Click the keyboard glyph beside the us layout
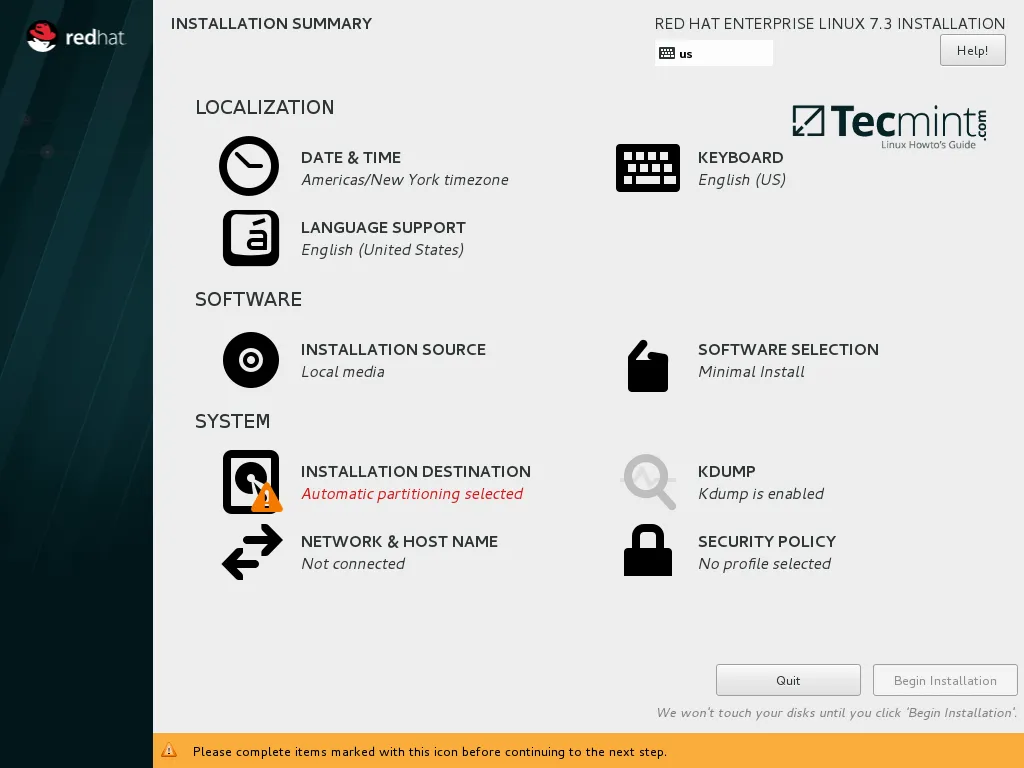The width and height of the screenshot is (1024, 768). (667, 52)
